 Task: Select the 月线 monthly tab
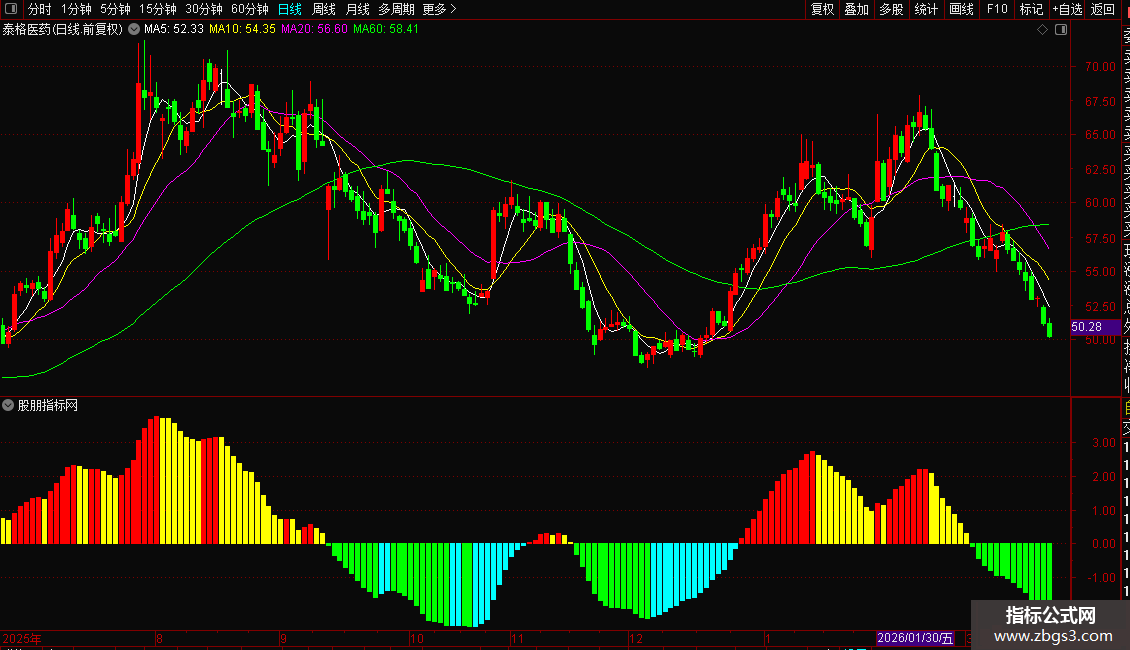(357, 9)
